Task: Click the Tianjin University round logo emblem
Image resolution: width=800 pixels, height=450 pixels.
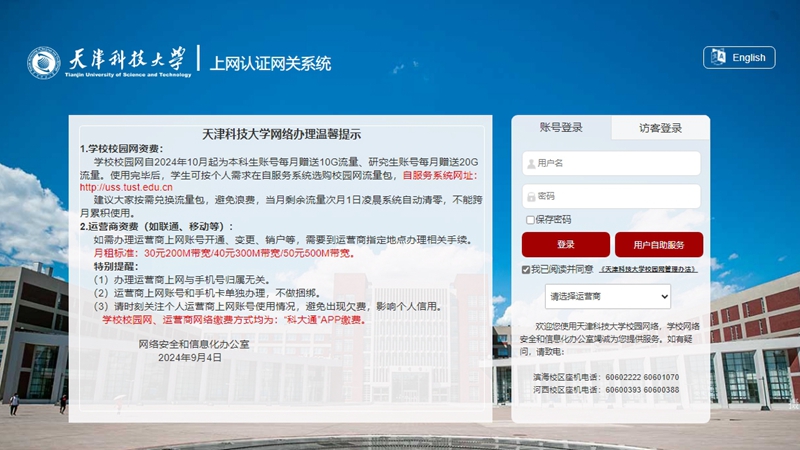Action: tap(43, 63)
